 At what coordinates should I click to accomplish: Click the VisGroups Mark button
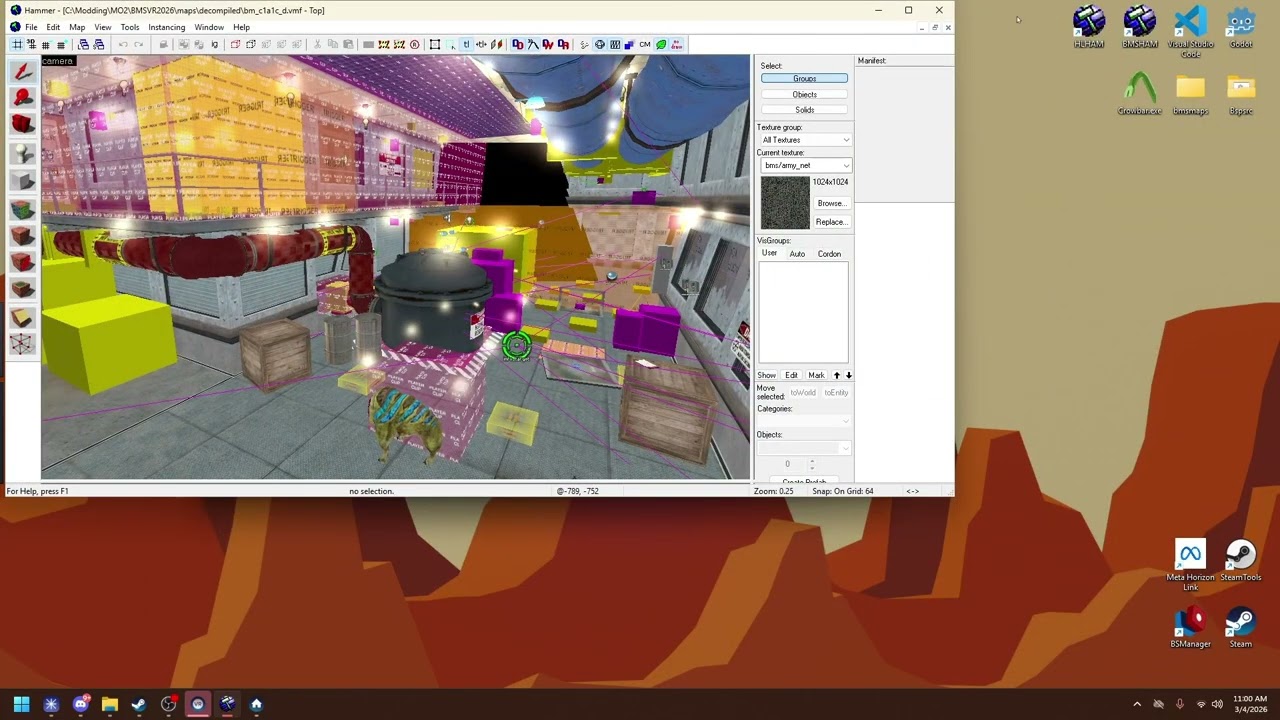click(816, 375)
